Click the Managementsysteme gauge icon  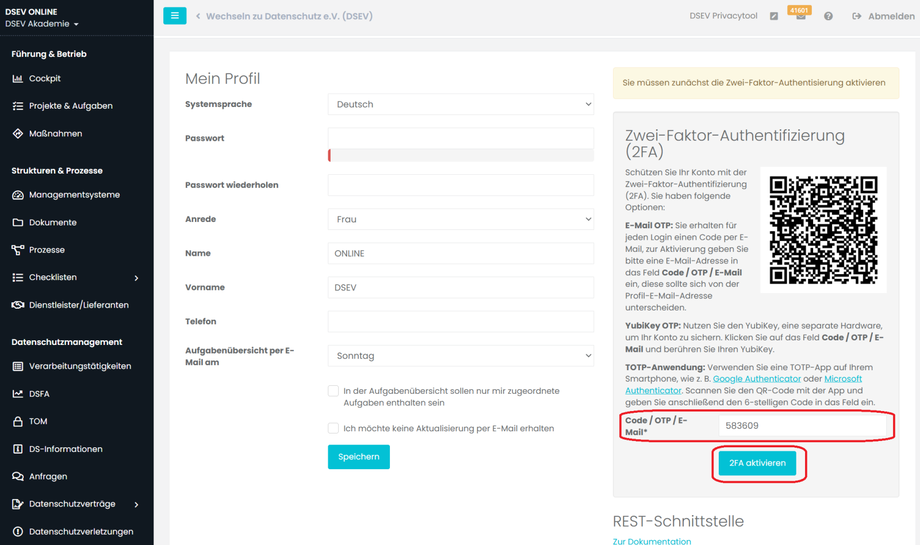[18, 195]
